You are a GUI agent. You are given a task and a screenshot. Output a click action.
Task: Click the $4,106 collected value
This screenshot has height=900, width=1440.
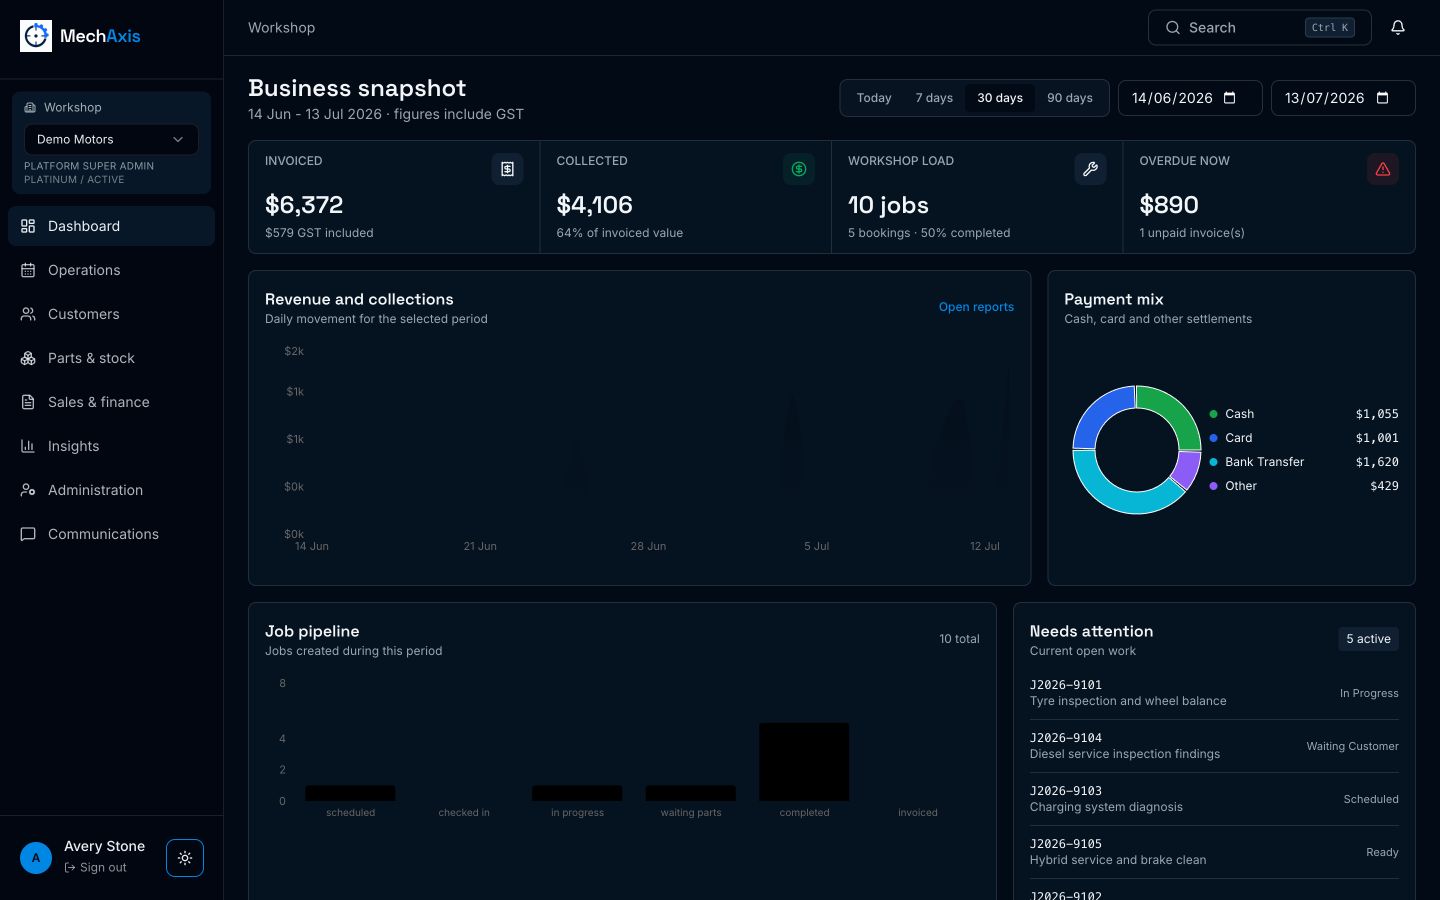click(595, 205)
